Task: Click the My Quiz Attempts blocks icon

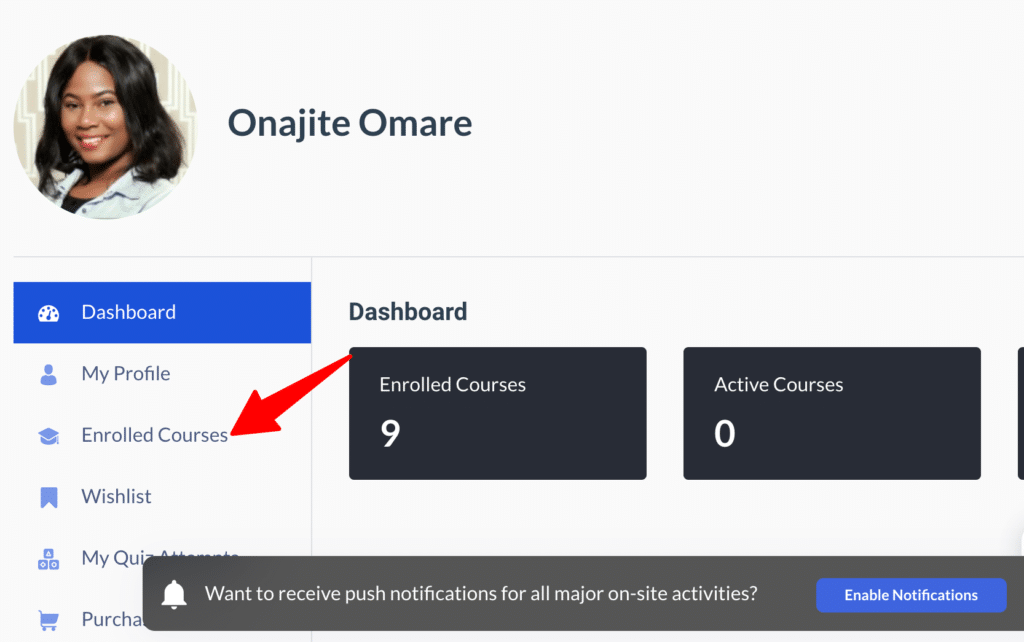Action: click(48, 559)
